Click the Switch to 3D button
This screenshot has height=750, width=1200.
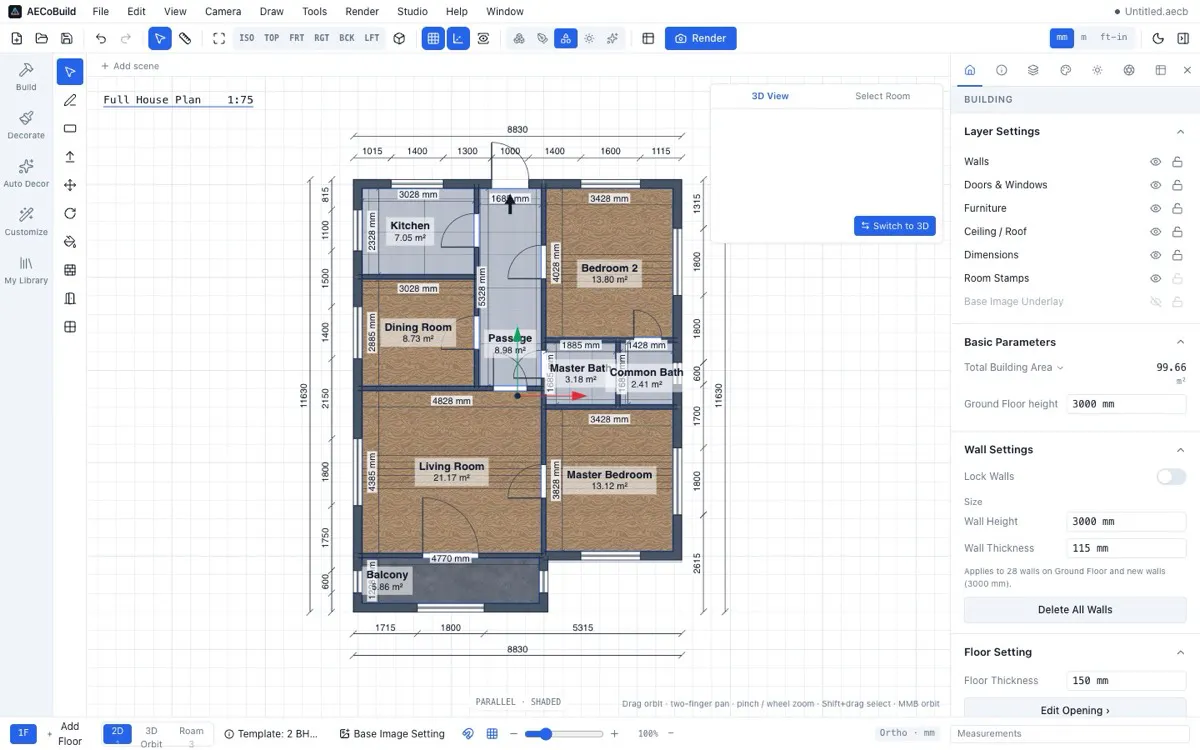pyautogui.click(x=895, y=226)
